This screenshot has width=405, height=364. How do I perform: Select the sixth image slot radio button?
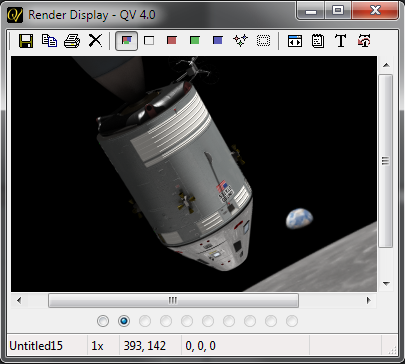(x=208, y=321)
